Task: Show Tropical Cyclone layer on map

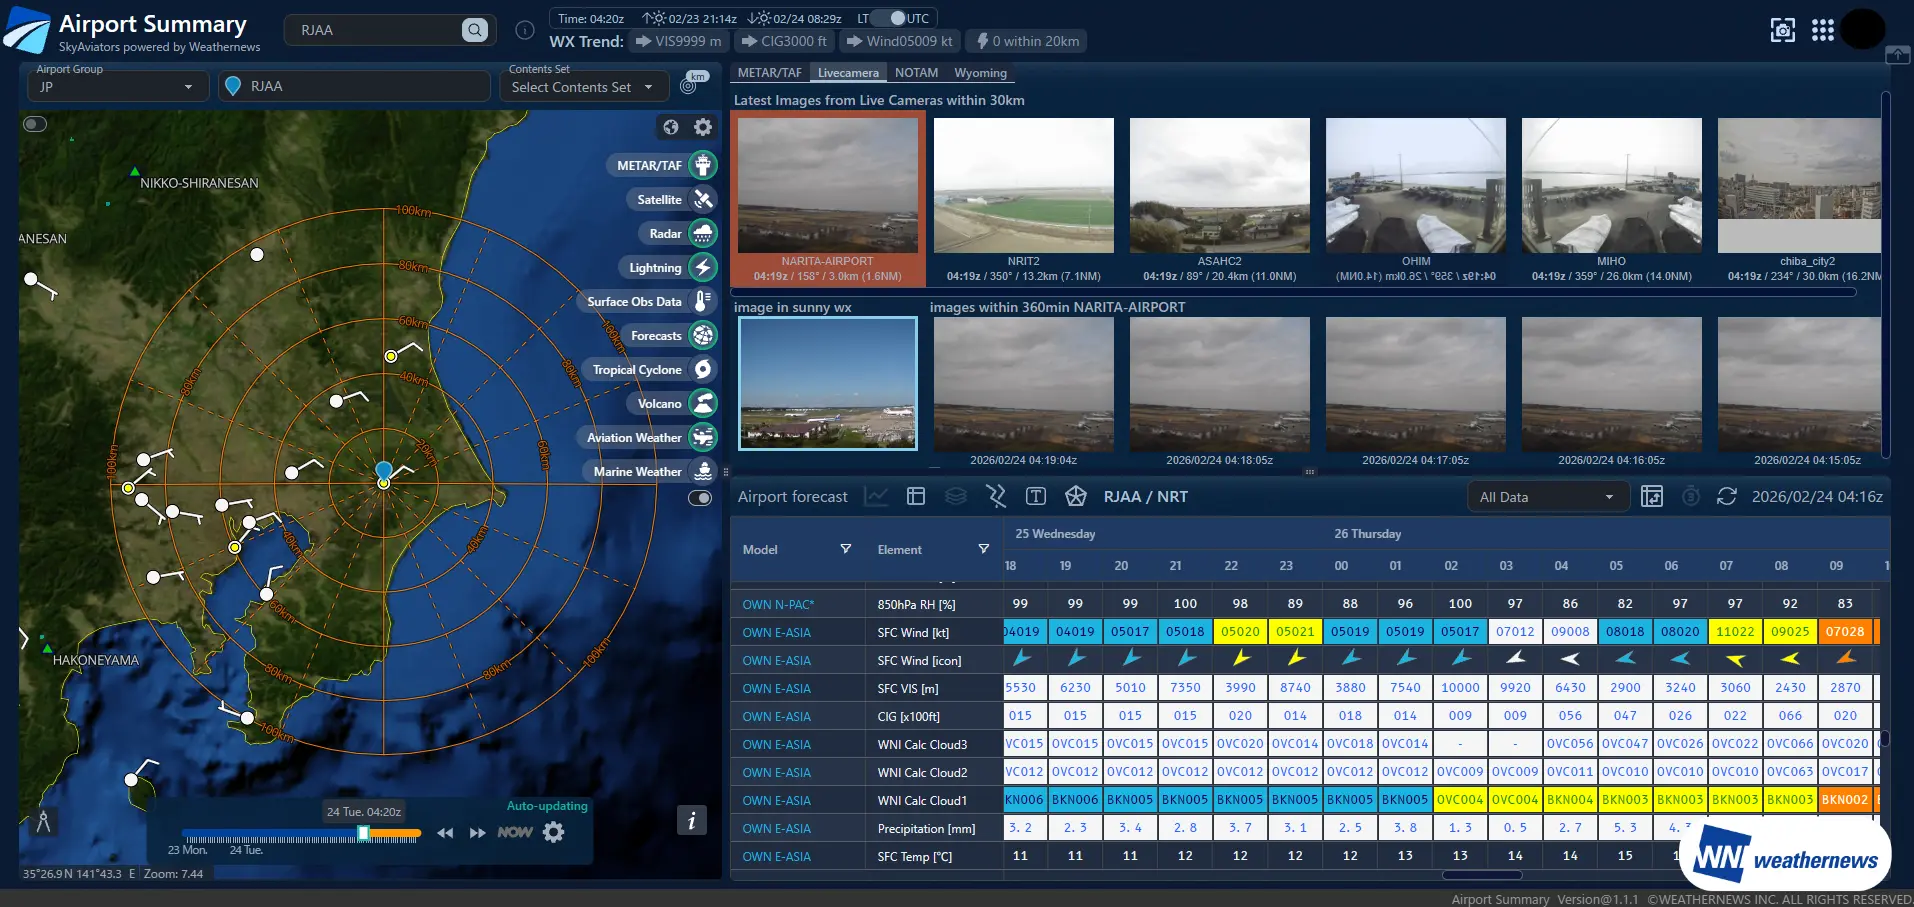Action: [x=703, y=370]
